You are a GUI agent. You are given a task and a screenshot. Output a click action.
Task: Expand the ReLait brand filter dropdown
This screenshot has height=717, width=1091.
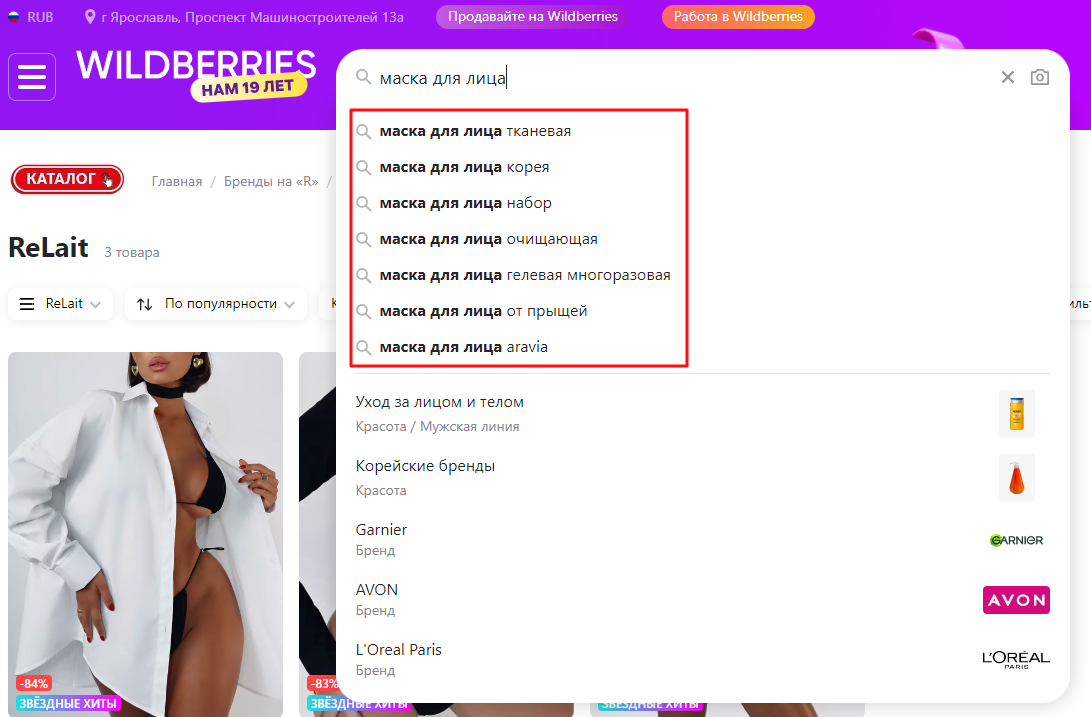(61, 304)
